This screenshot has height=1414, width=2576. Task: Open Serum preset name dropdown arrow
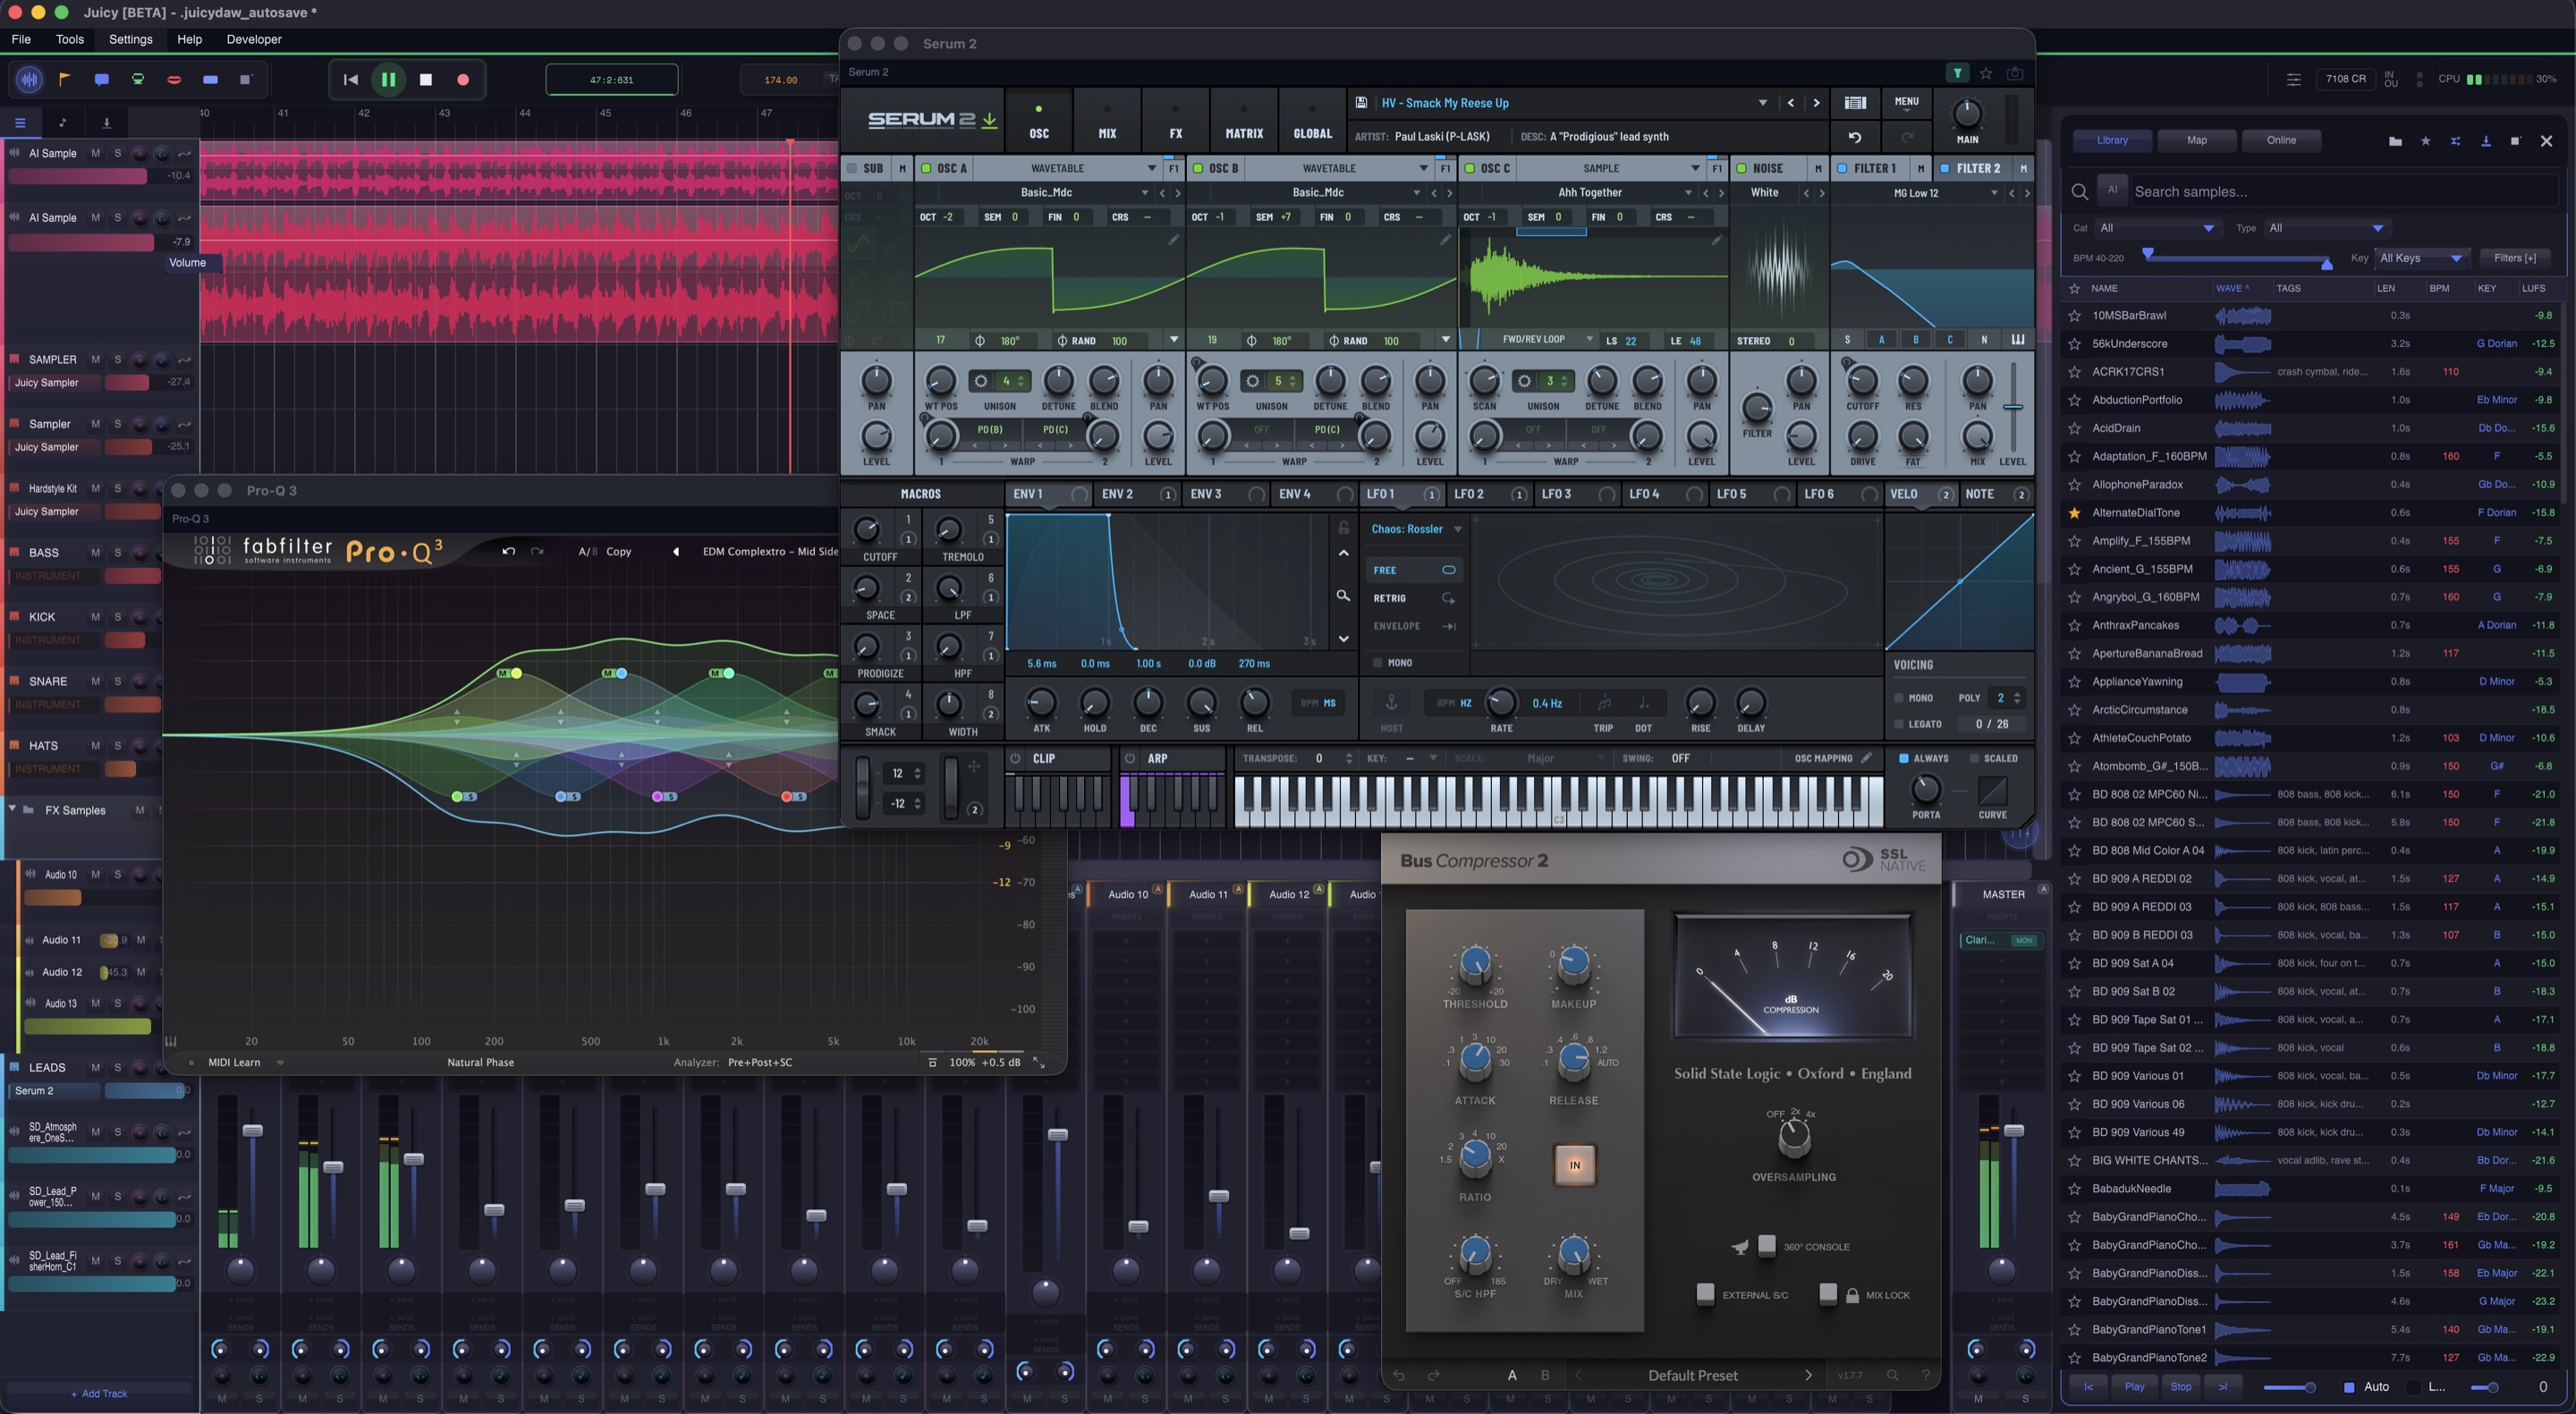pos(1762,102)
